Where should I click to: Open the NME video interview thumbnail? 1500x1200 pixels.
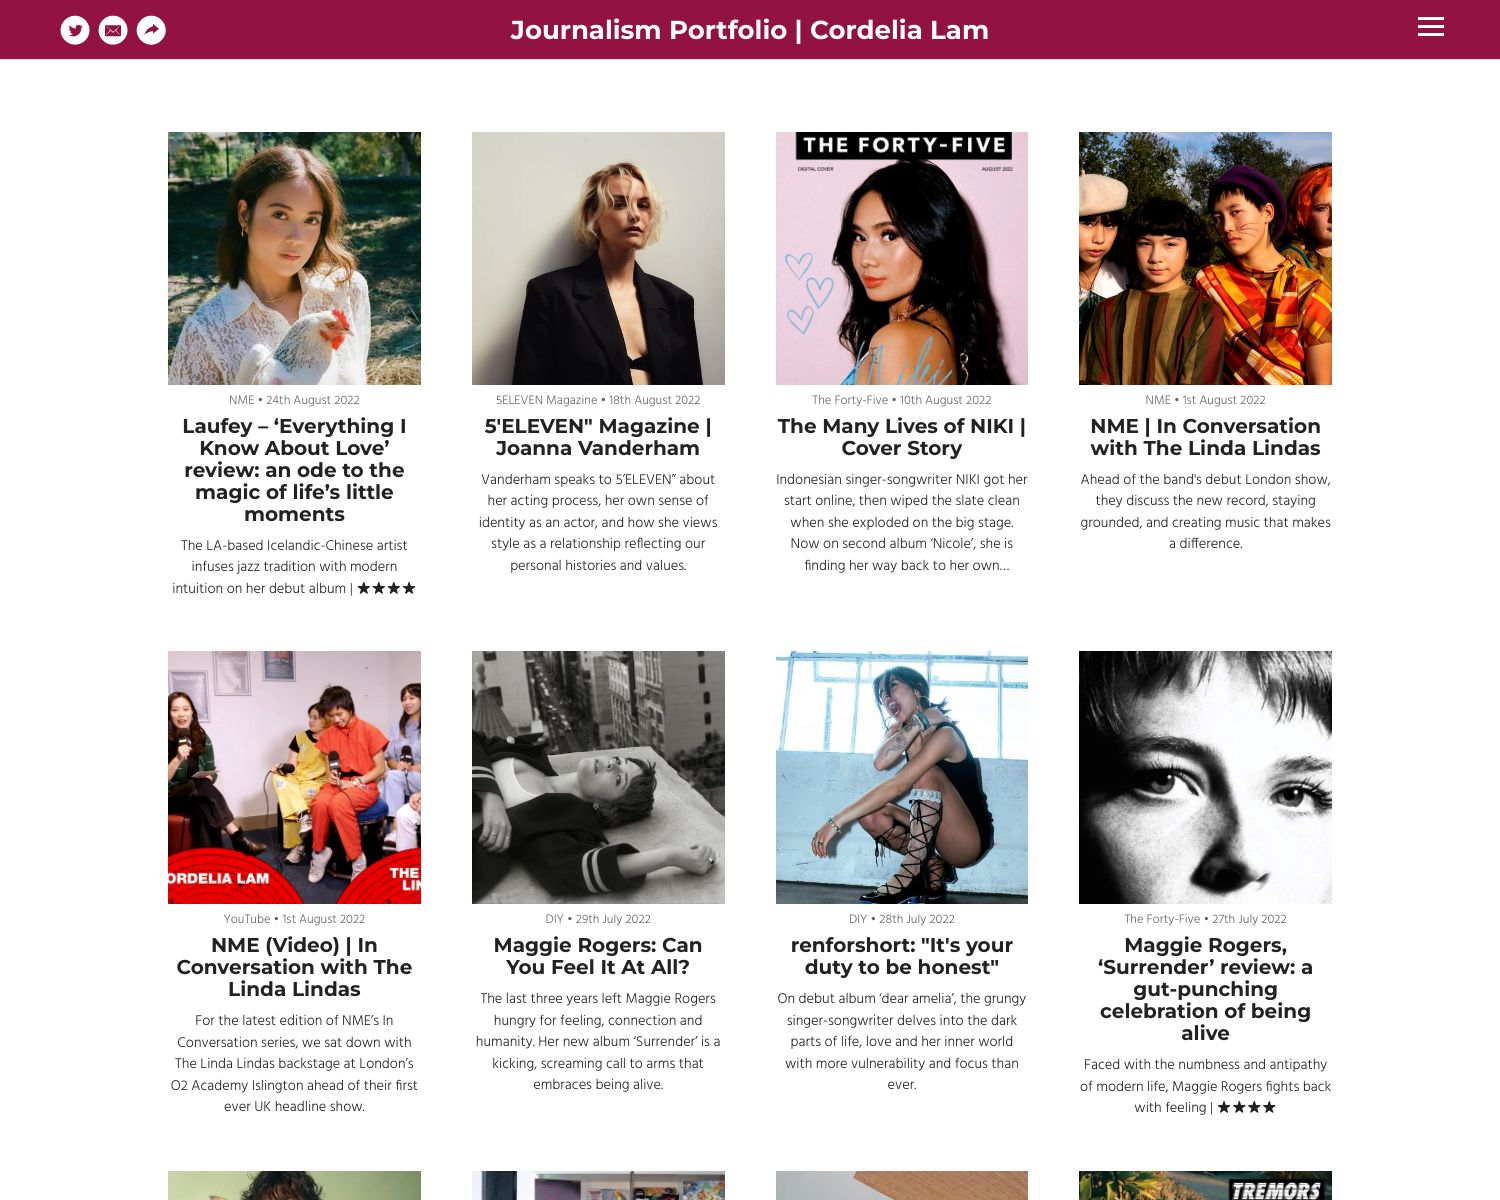[x=294, y=777]
